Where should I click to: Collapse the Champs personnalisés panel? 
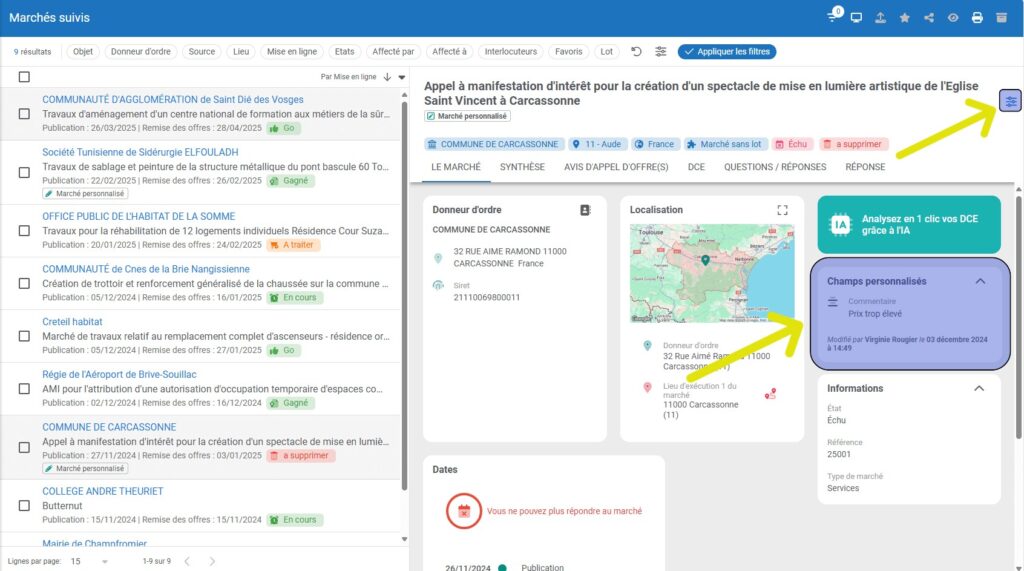pyautogui.click(x=980, y=281)
